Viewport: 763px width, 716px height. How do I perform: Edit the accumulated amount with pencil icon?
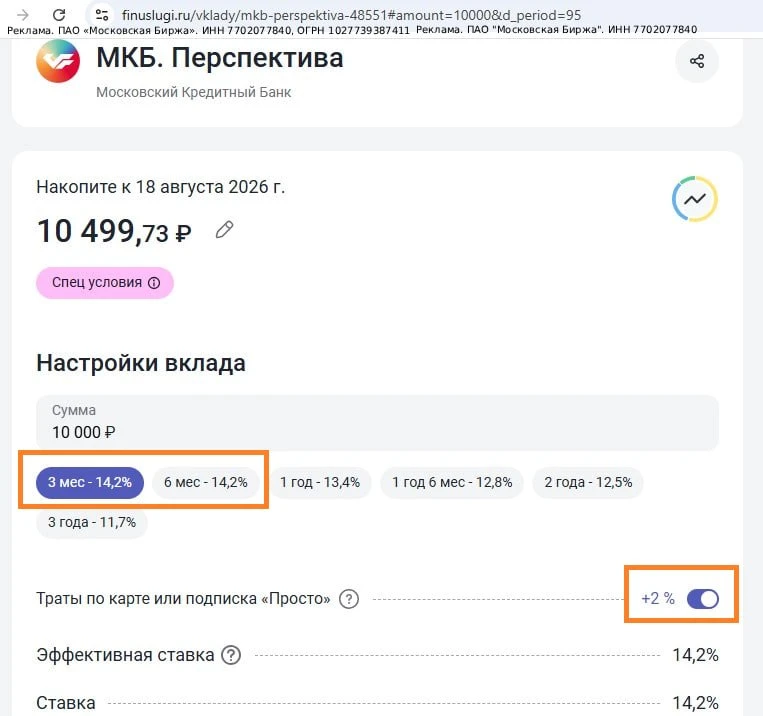(x=224, y=230)
